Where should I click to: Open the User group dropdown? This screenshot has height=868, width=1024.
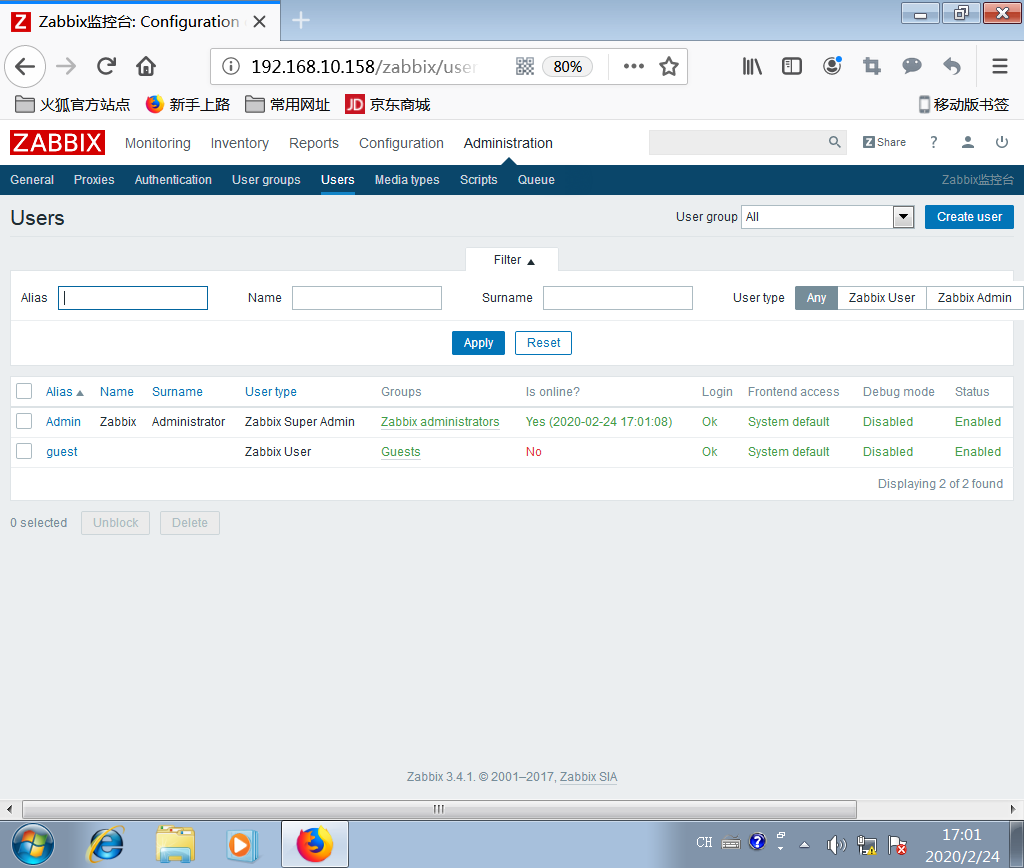point(827,217)
